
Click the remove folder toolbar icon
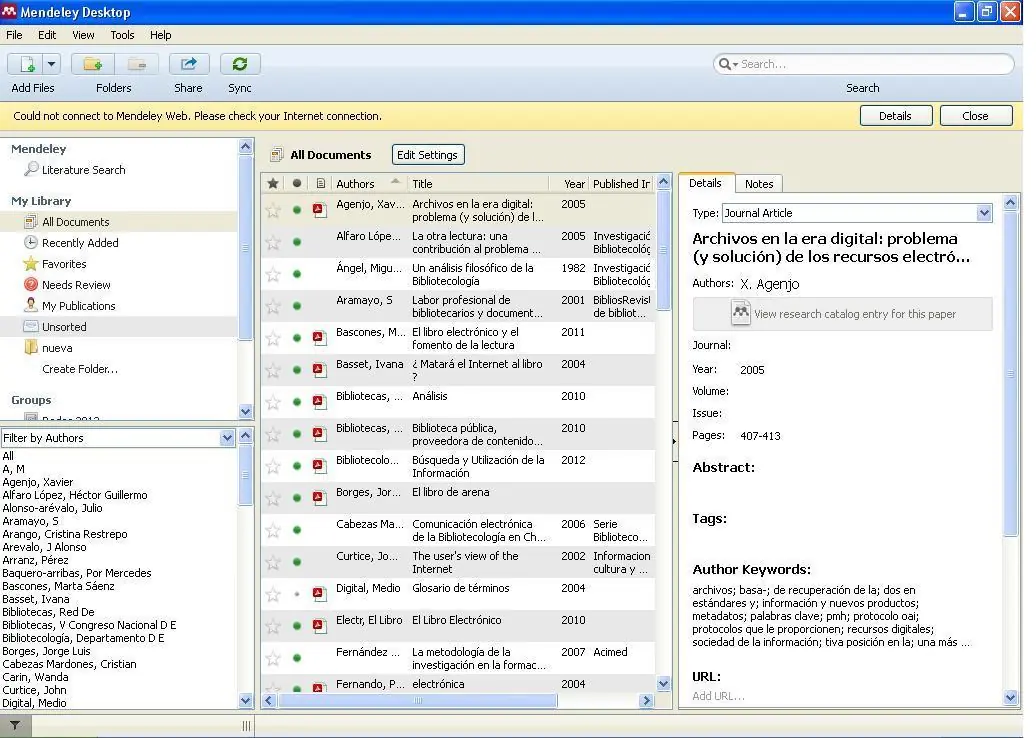[x=137, y=64]
